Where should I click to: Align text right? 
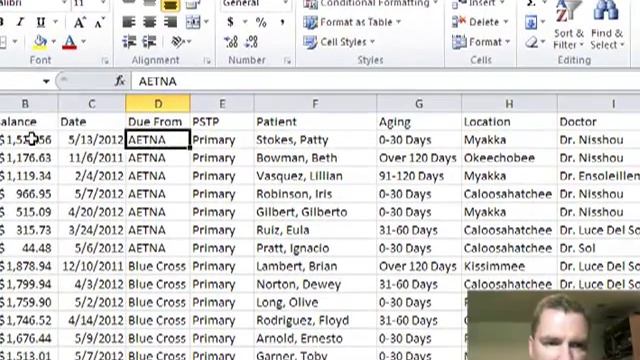coord(171,22)
